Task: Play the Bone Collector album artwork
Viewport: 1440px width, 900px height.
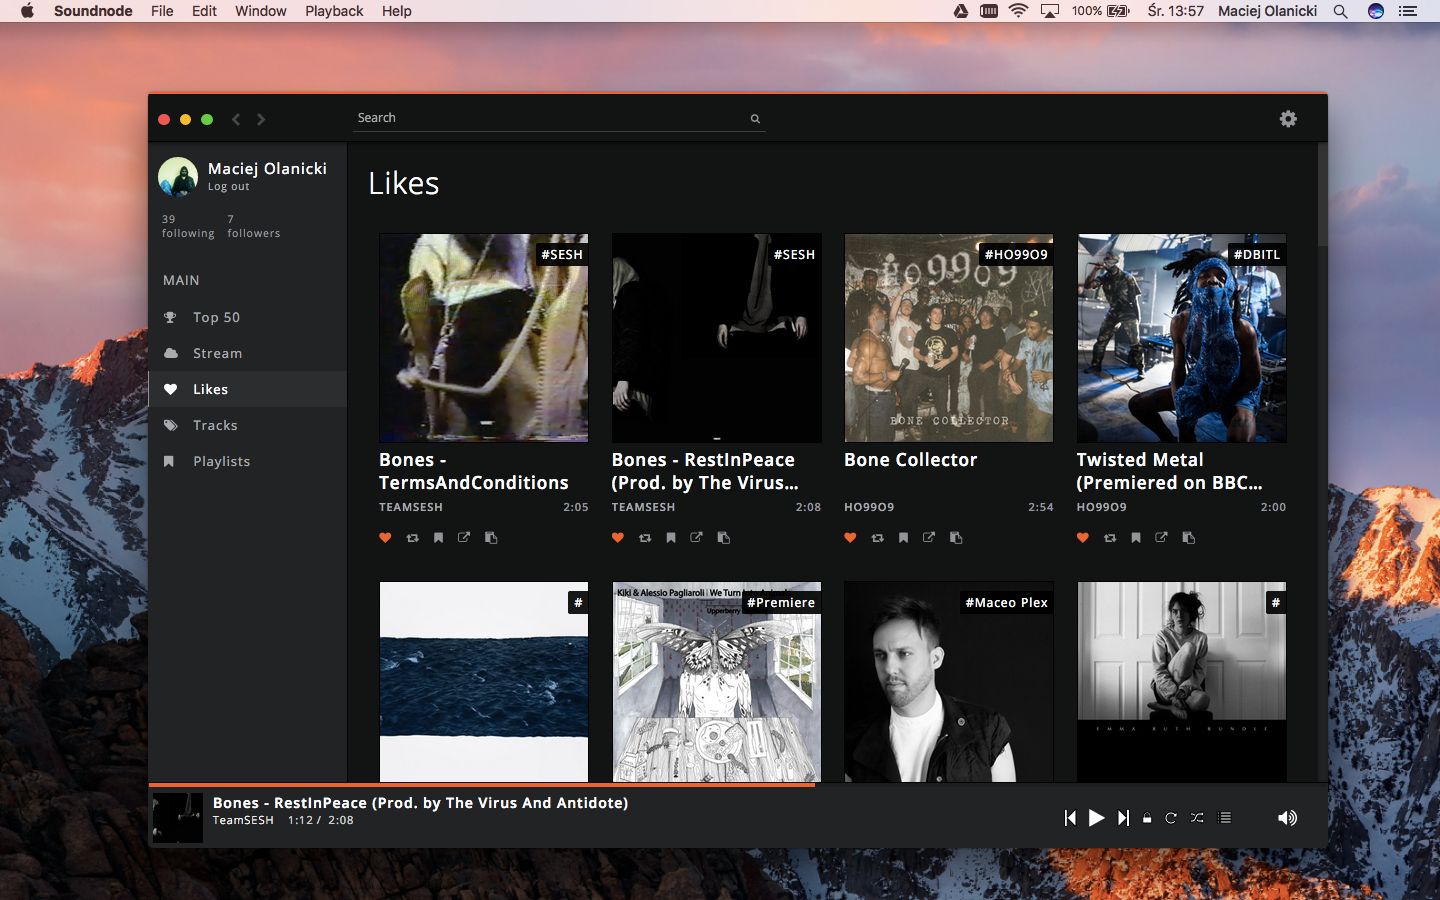Action: [948, 338]
